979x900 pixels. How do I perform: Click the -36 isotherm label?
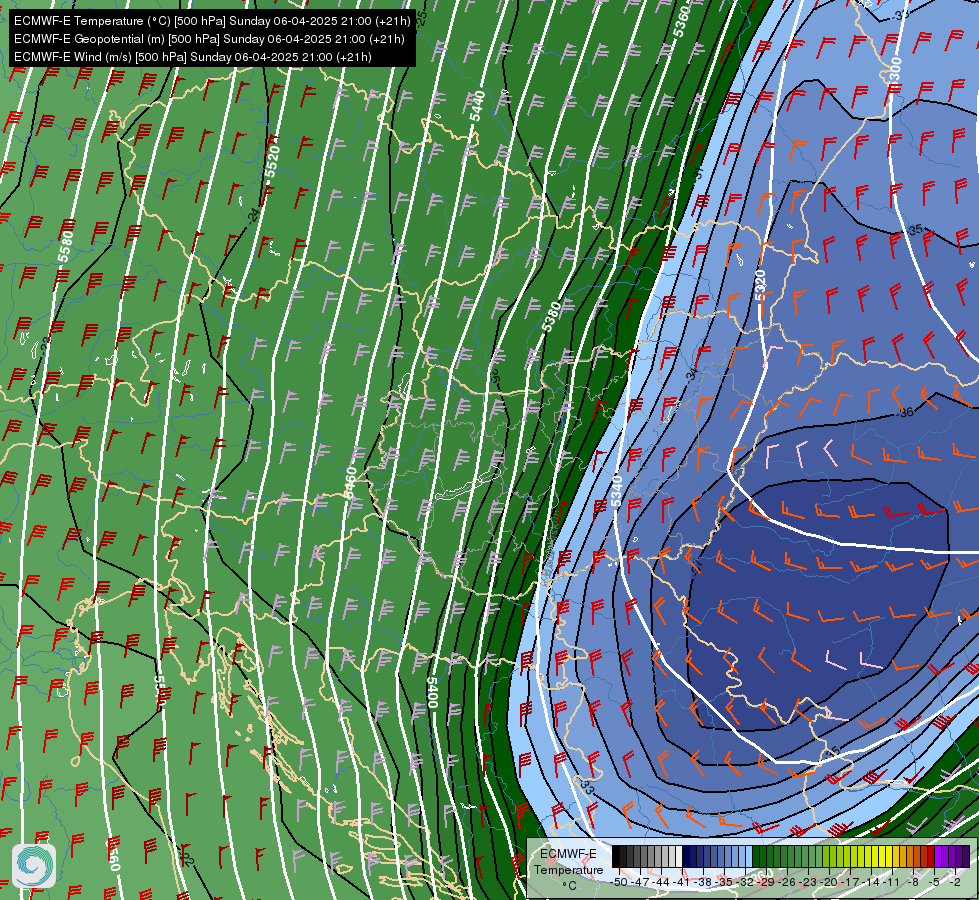pos(906,412)
